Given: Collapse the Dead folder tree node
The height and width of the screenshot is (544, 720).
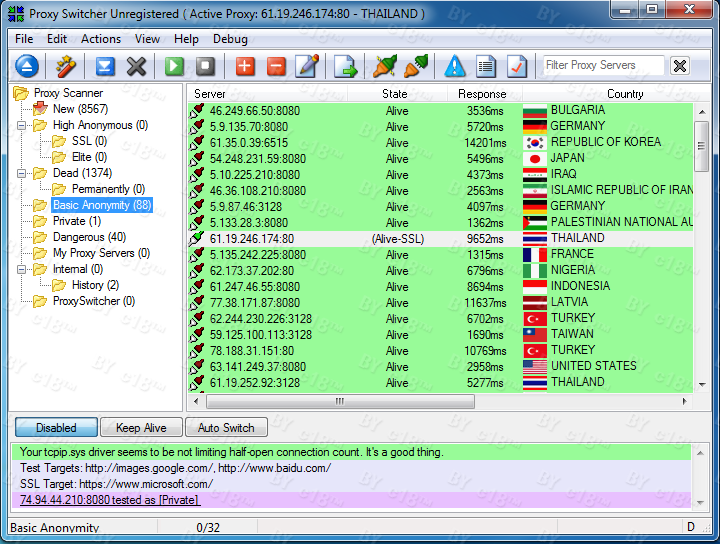Looking at the screenshot, I should click(22, 173).
